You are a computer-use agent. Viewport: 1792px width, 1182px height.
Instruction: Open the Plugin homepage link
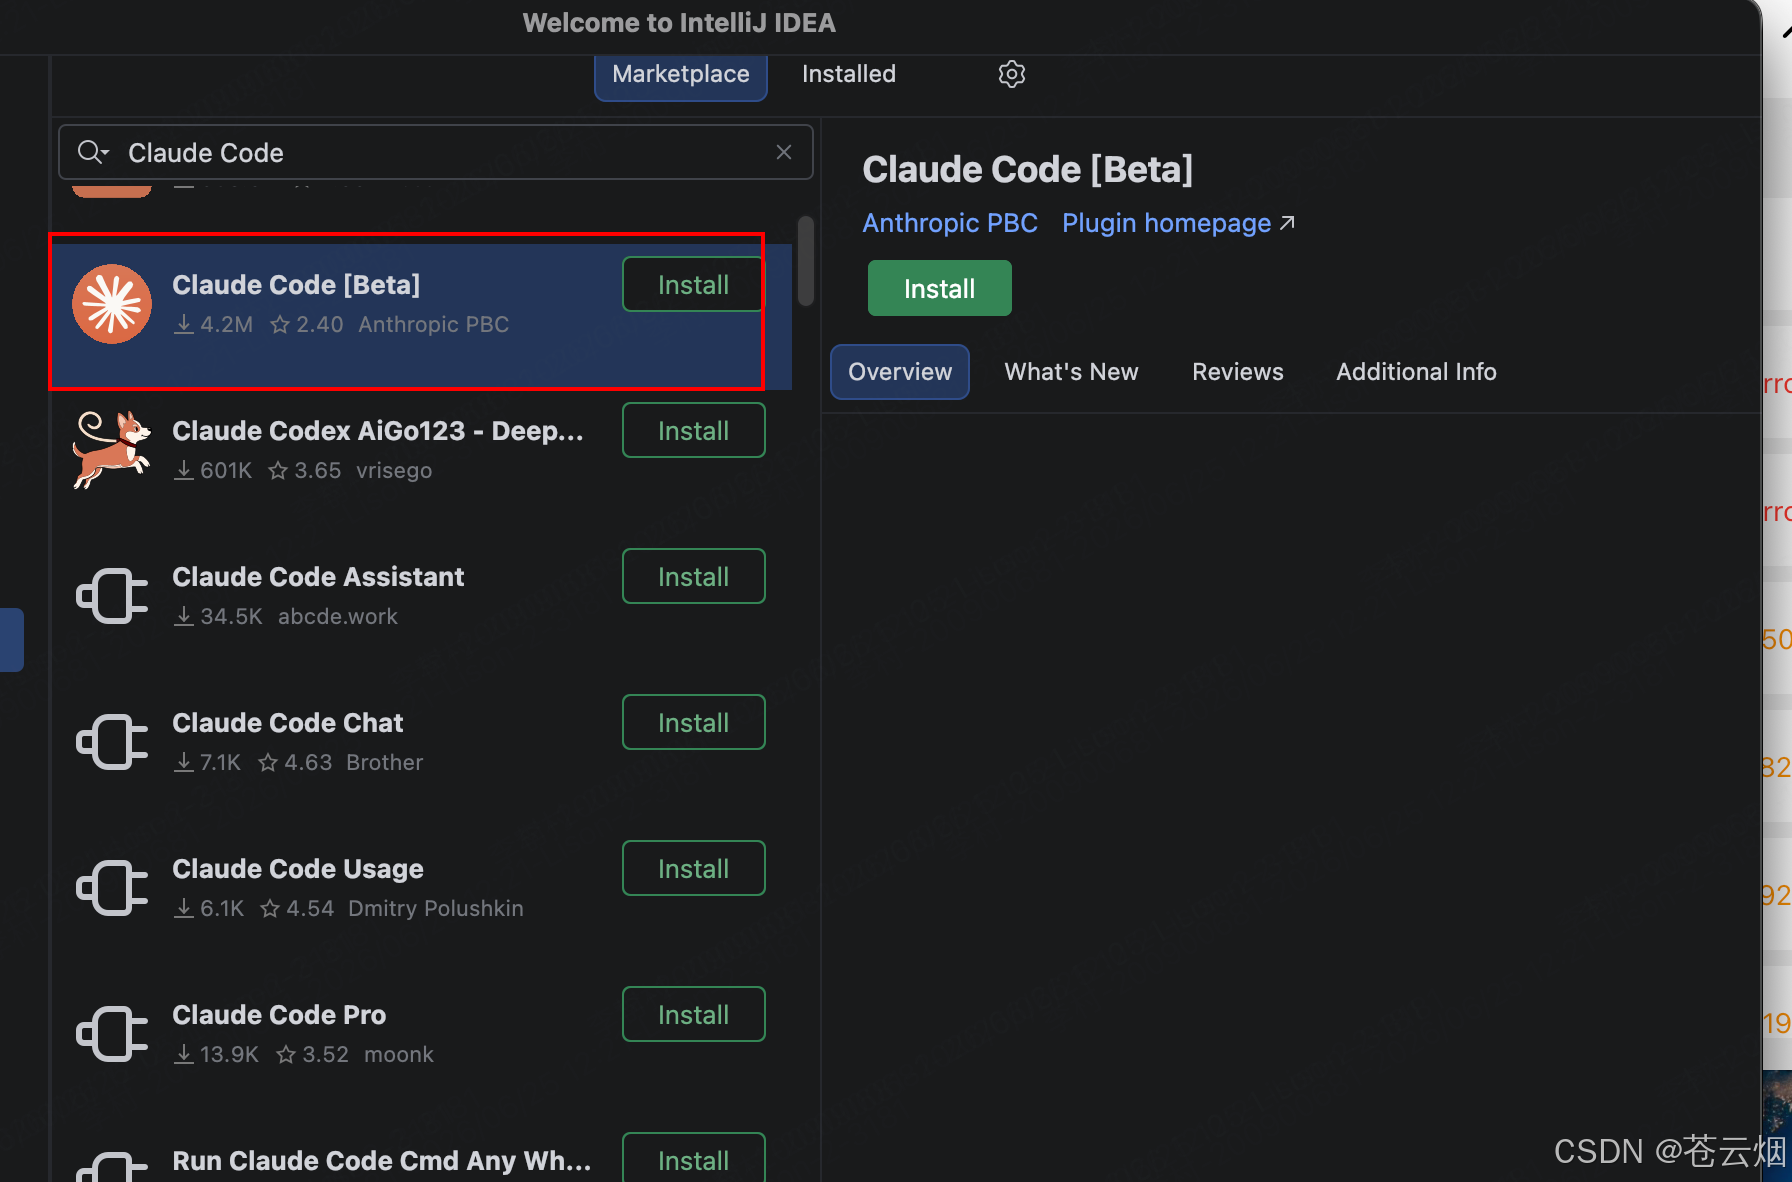click(1178, 223)
